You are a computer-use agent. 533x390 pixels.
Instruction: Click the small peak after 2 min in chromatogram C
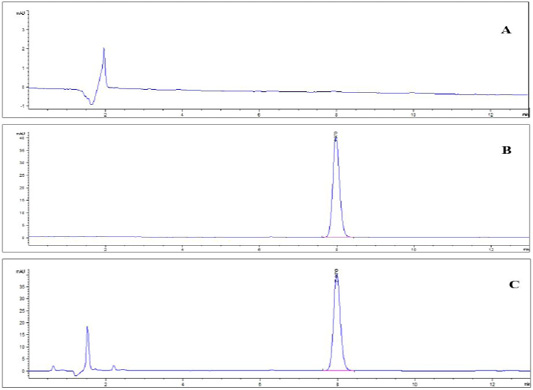(114, 367)
